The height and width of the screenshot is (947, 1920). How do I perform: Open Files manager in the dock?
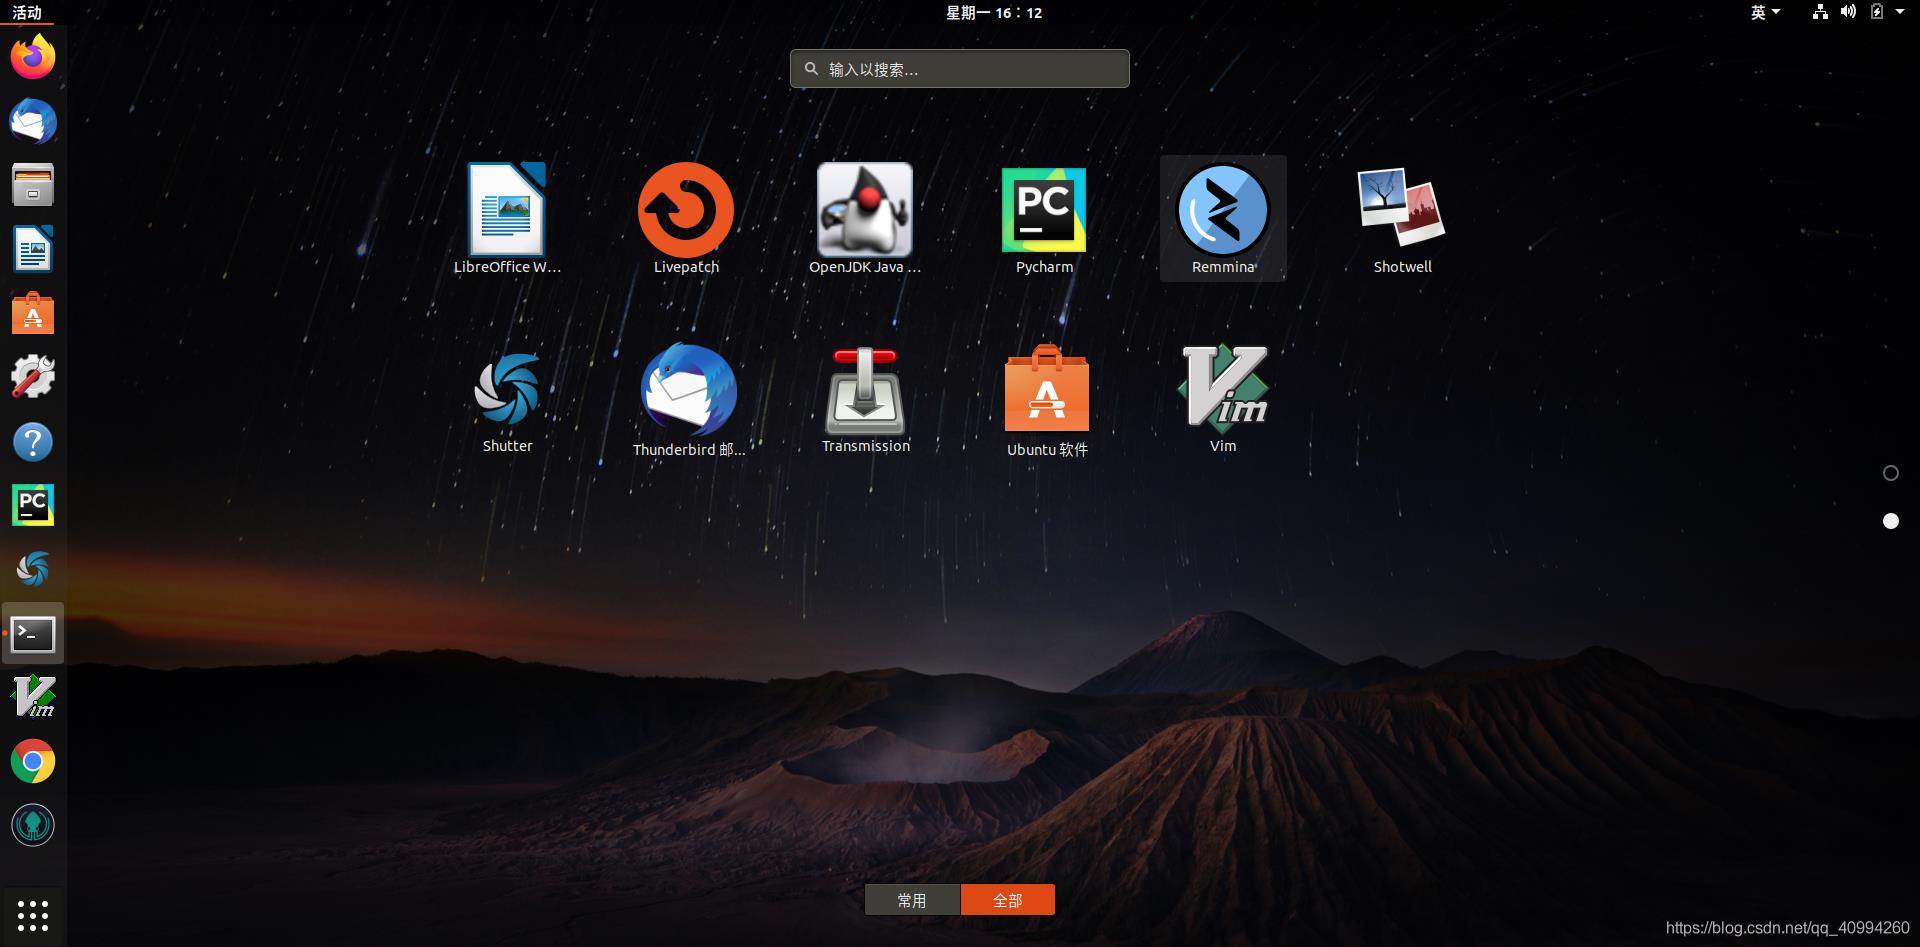click(33, 186)
